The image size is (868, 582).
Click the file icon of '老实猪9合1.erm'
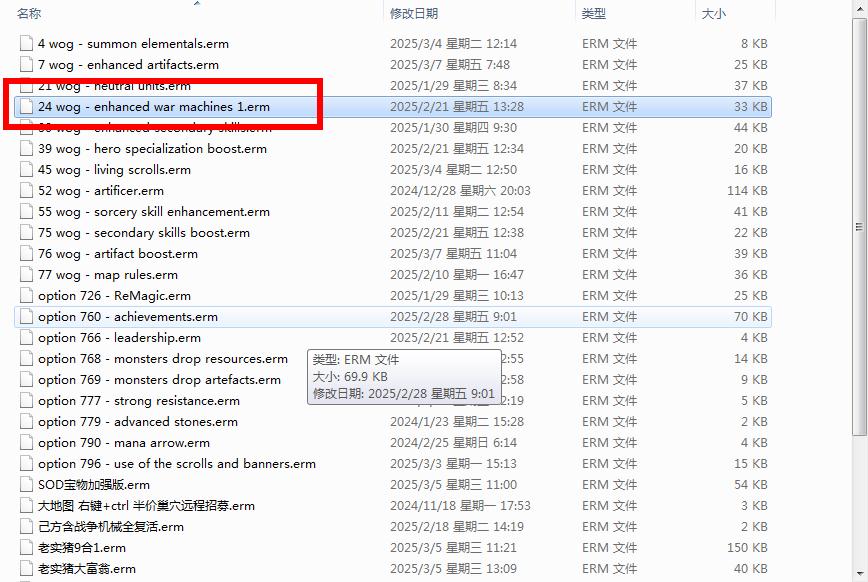(x=26, y=548)
